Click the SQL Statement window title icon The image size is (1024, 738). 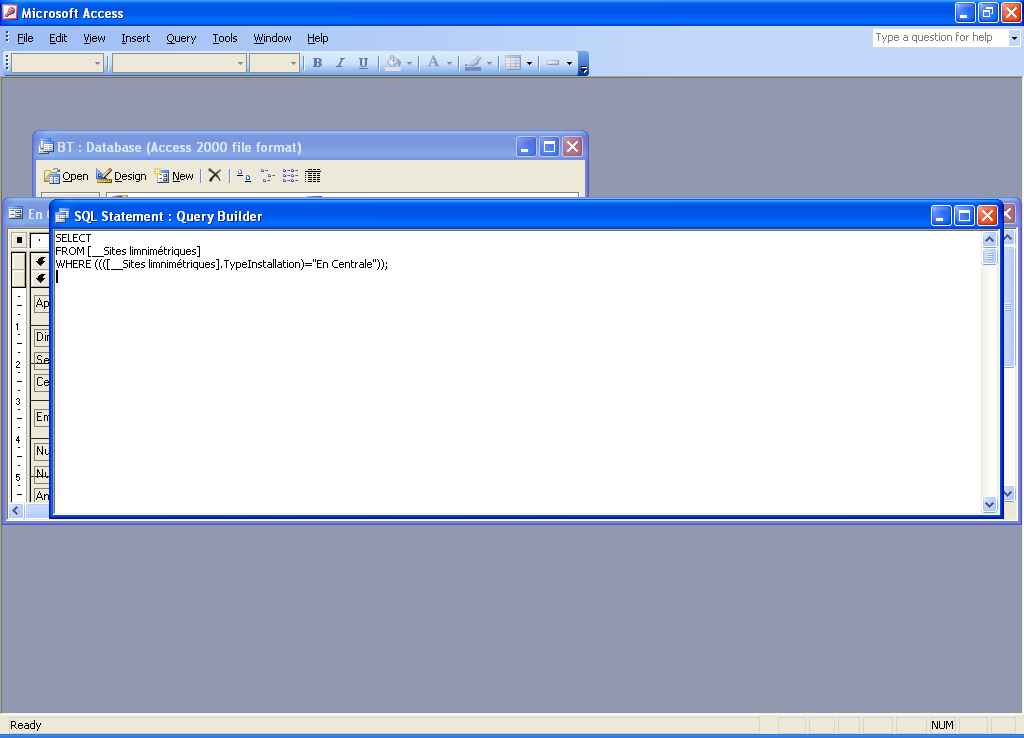(x=62, y=216)
